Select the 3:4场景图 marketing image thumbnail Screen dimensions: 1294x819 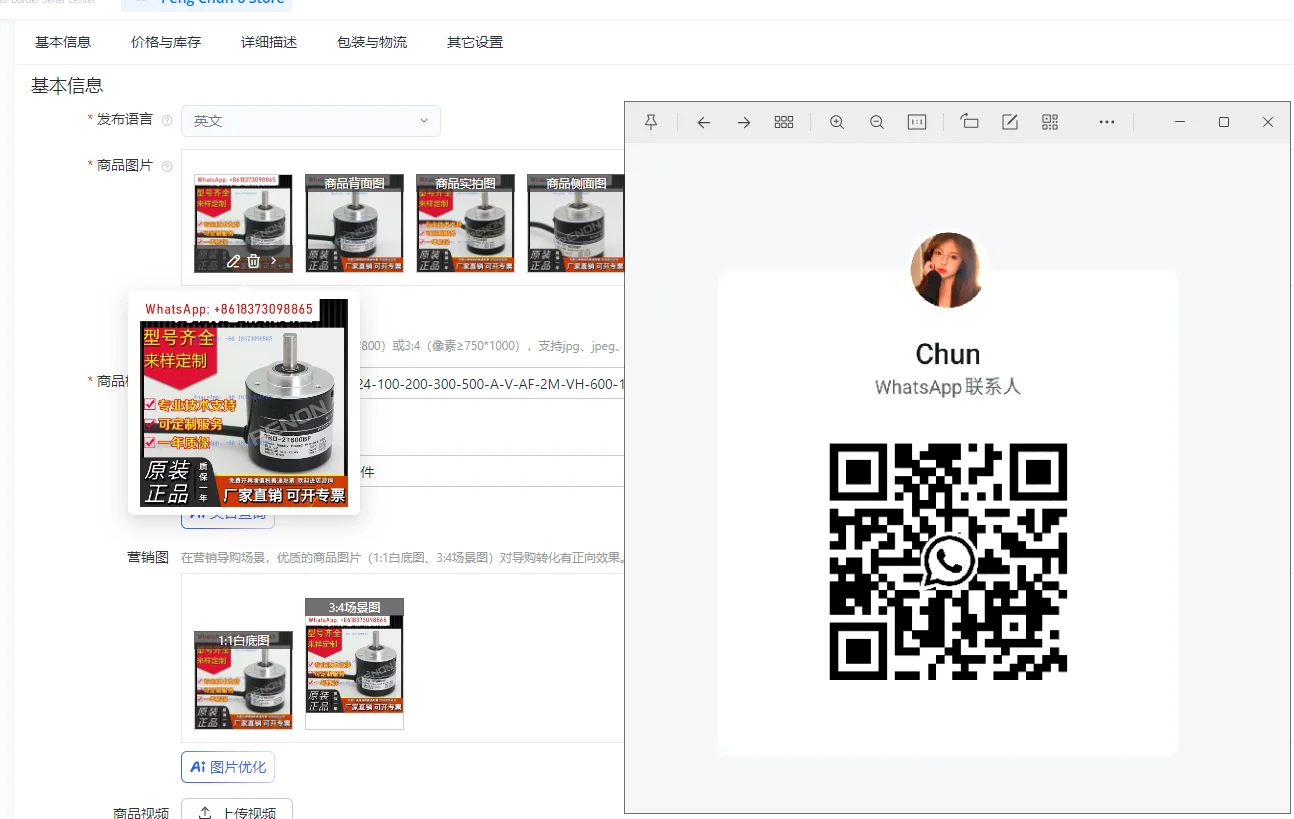(x=354, y=662)
